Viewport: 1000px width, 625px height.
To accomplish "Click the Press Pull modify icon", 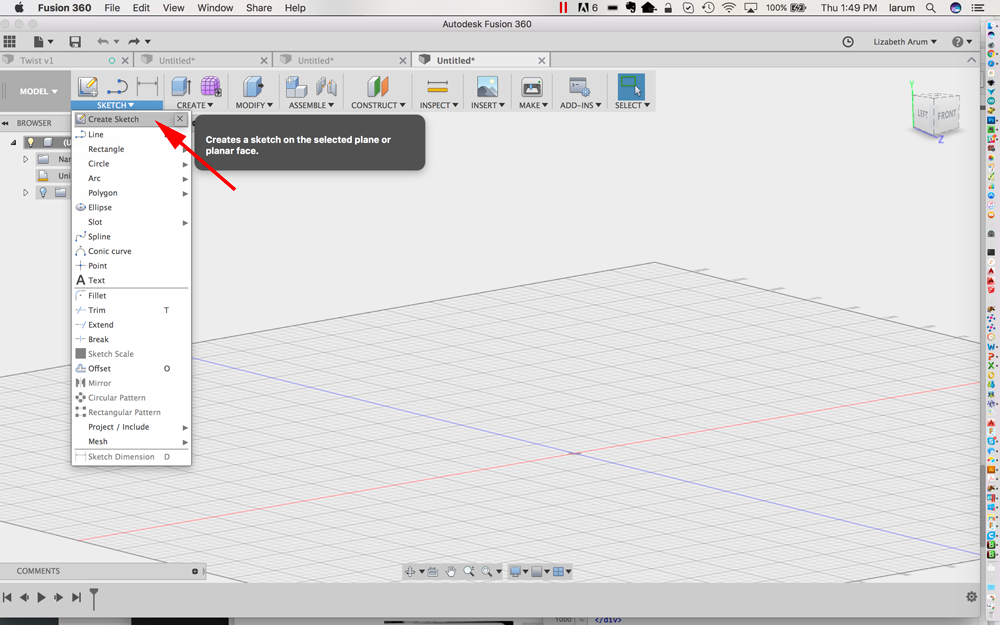I will click(x=253, y=87).
